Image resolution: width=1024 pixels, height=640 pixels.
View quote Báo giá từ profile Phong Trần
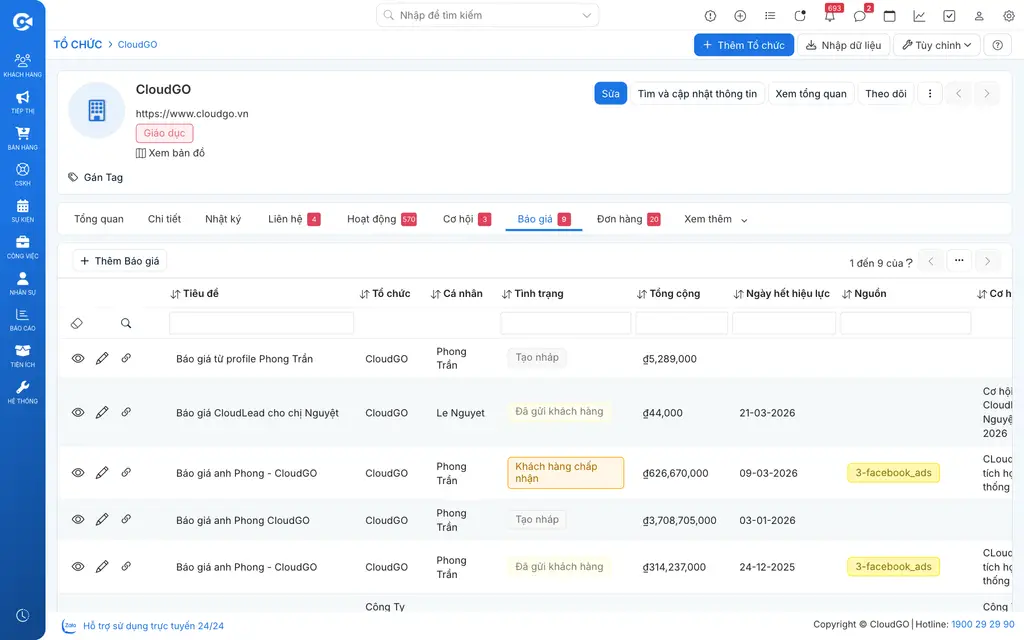click(78, 359)
